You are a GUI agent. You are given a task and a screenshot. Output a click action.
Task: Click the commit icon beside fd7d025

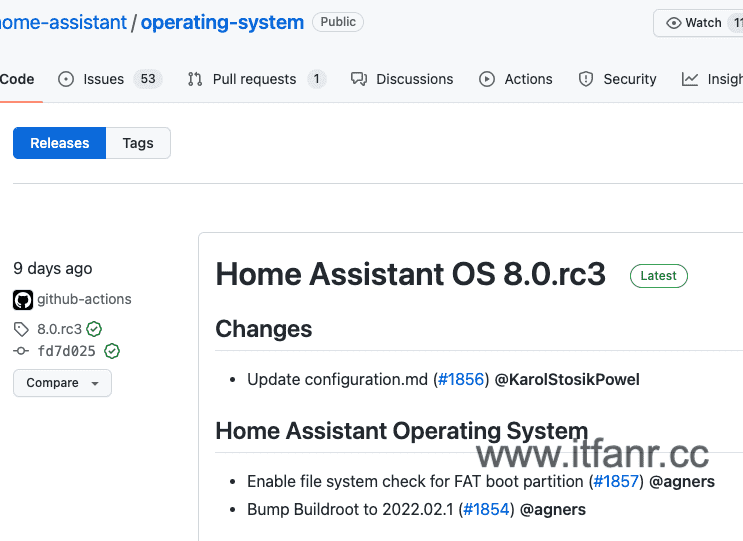(21, 351)
